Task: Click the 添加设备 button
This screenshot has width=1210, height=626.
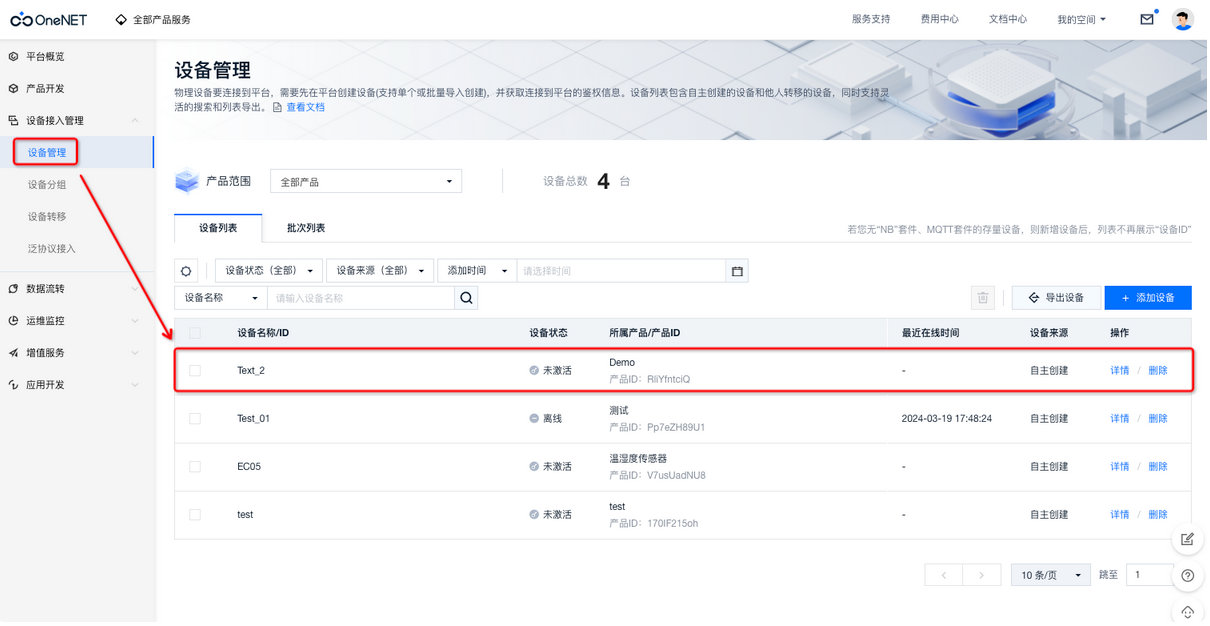Action: pos(1147,298)
